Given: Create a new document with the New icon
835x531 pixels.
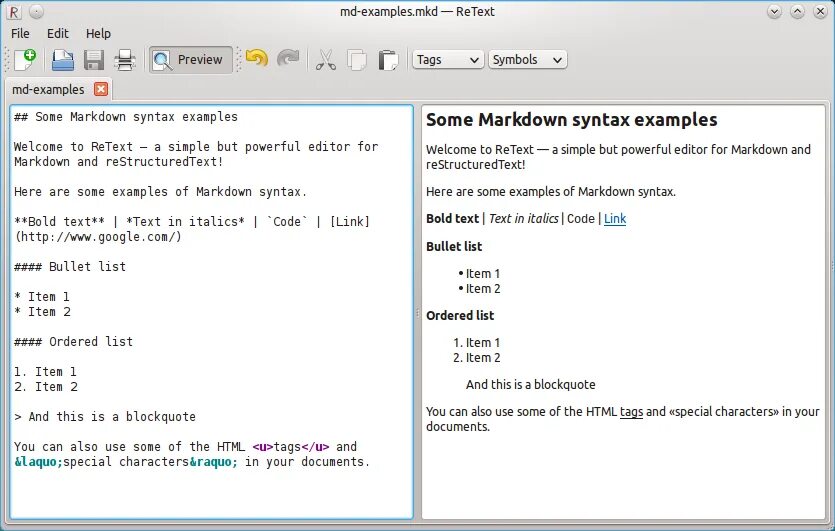Looking at the screenshot, I should pyautogui.click(x=24, y=59).
